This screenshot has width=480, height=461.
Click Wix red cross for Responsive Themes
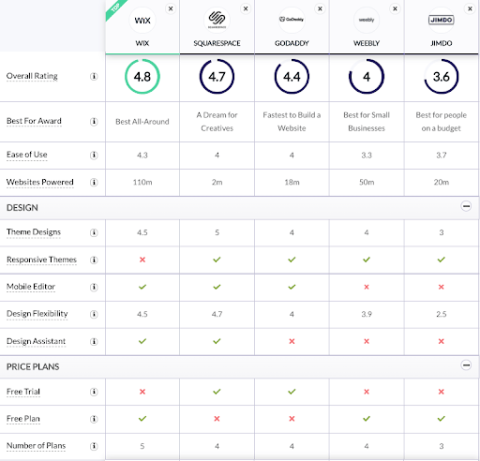142,260
